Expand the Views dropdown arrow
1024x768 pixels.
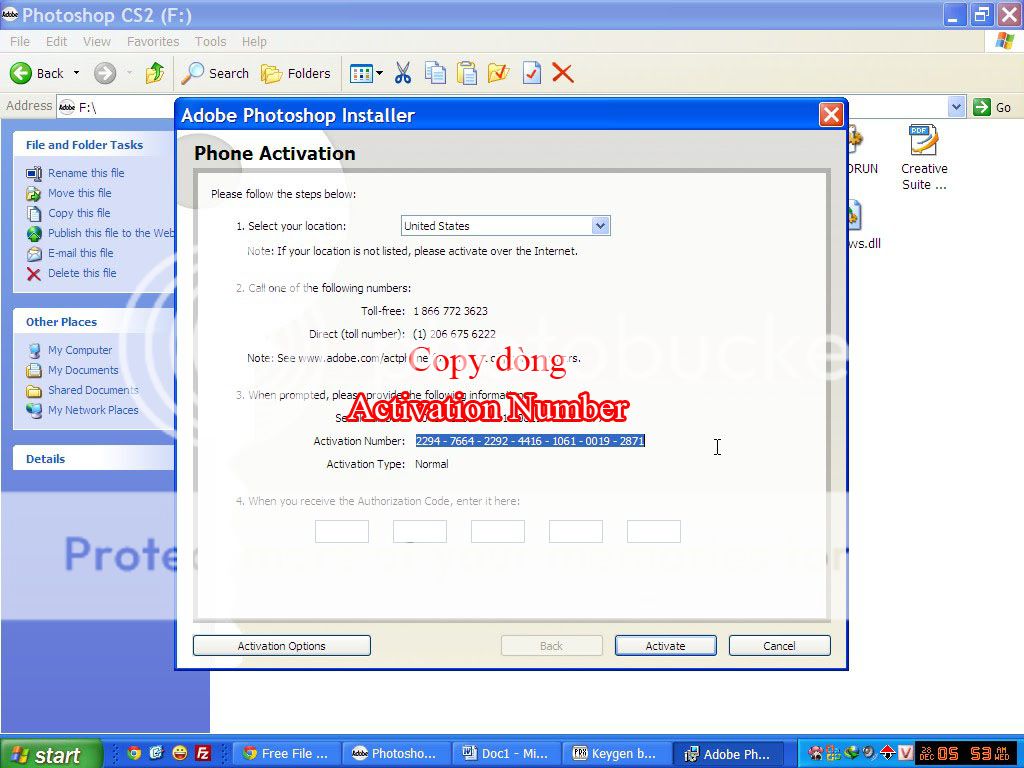(379, 73)
